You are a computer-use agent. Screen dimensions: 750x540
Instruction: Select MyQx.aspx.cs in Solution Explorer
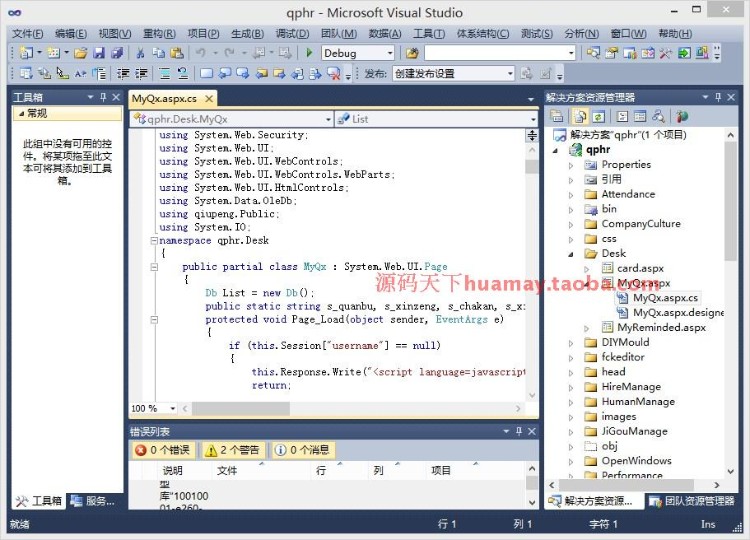665,298
